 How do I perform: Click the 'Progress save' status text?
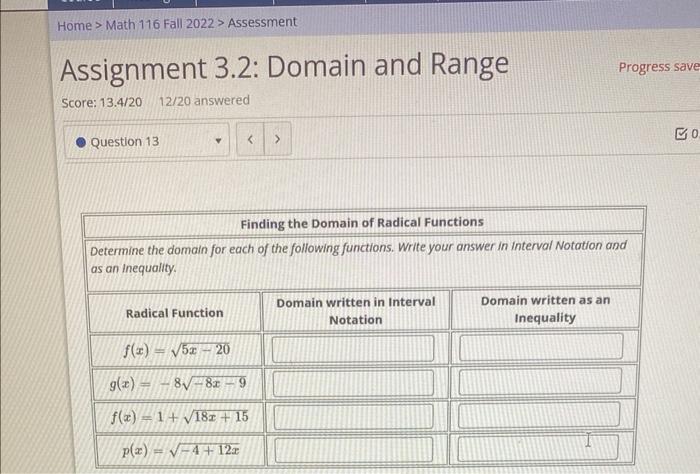[x=658, y=67]
